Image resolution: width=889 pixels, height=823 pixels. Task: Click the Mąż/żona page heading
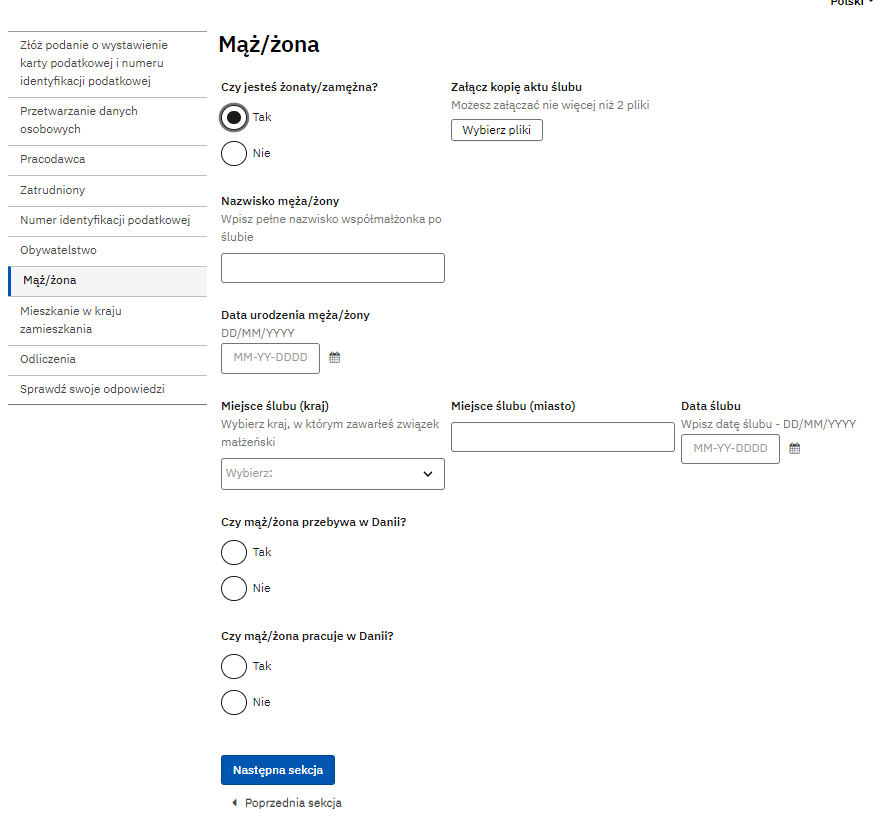269,45
